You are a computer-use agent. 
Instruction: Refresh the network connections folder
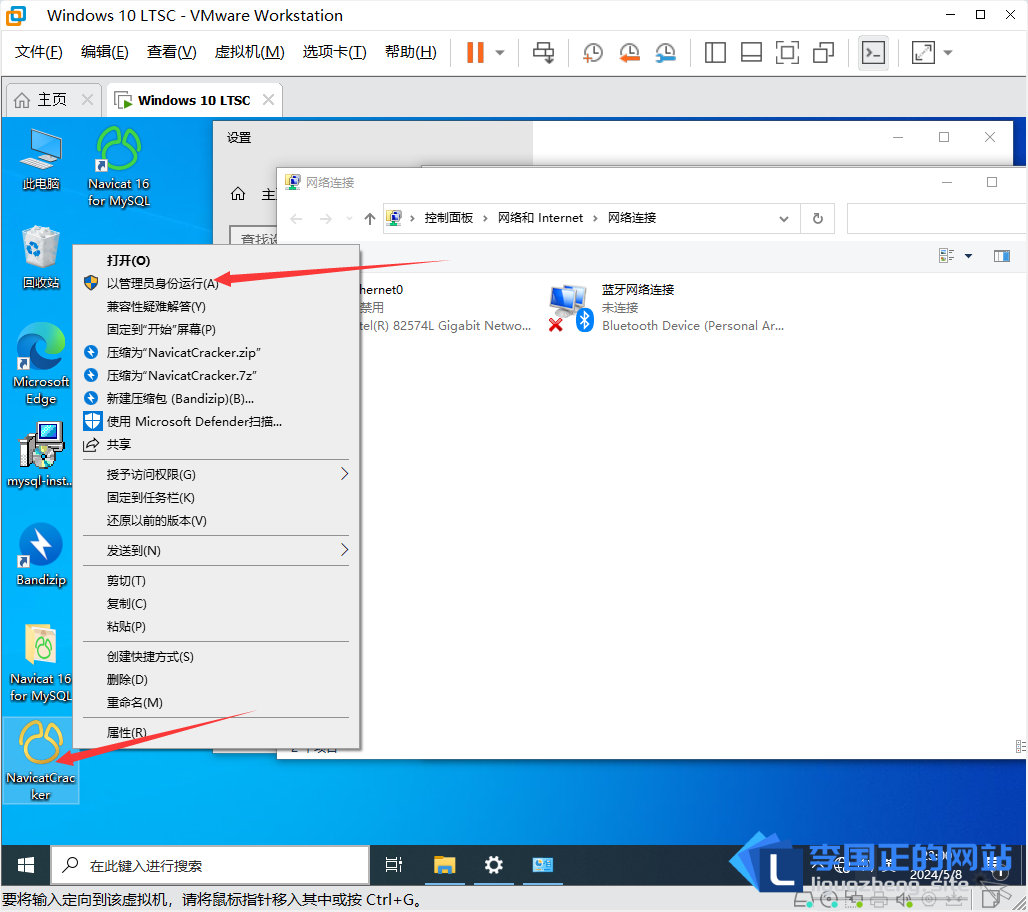(x=818, y=218)
